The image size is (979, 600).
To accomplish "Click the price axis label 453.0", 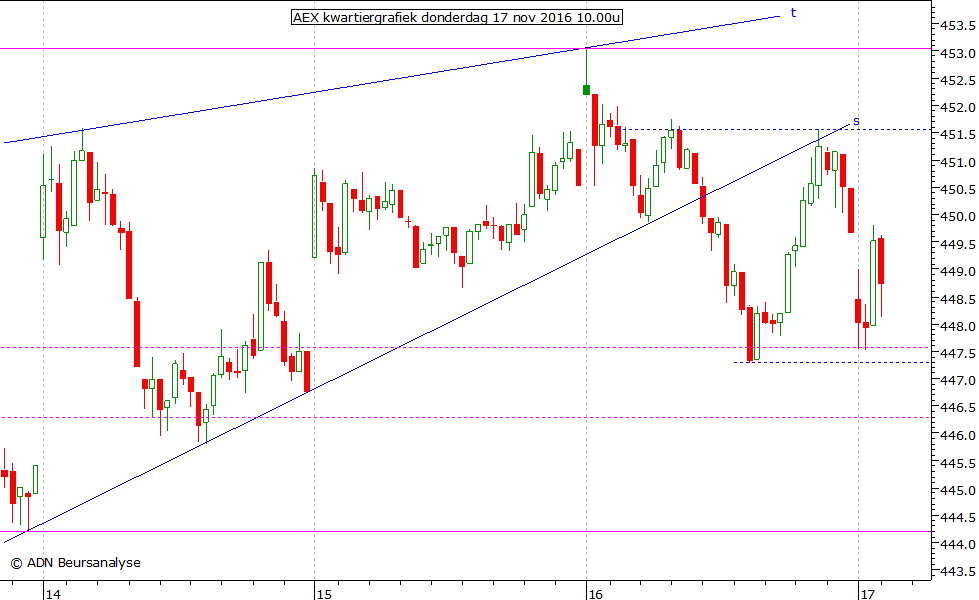I will (x=958, y=53).
